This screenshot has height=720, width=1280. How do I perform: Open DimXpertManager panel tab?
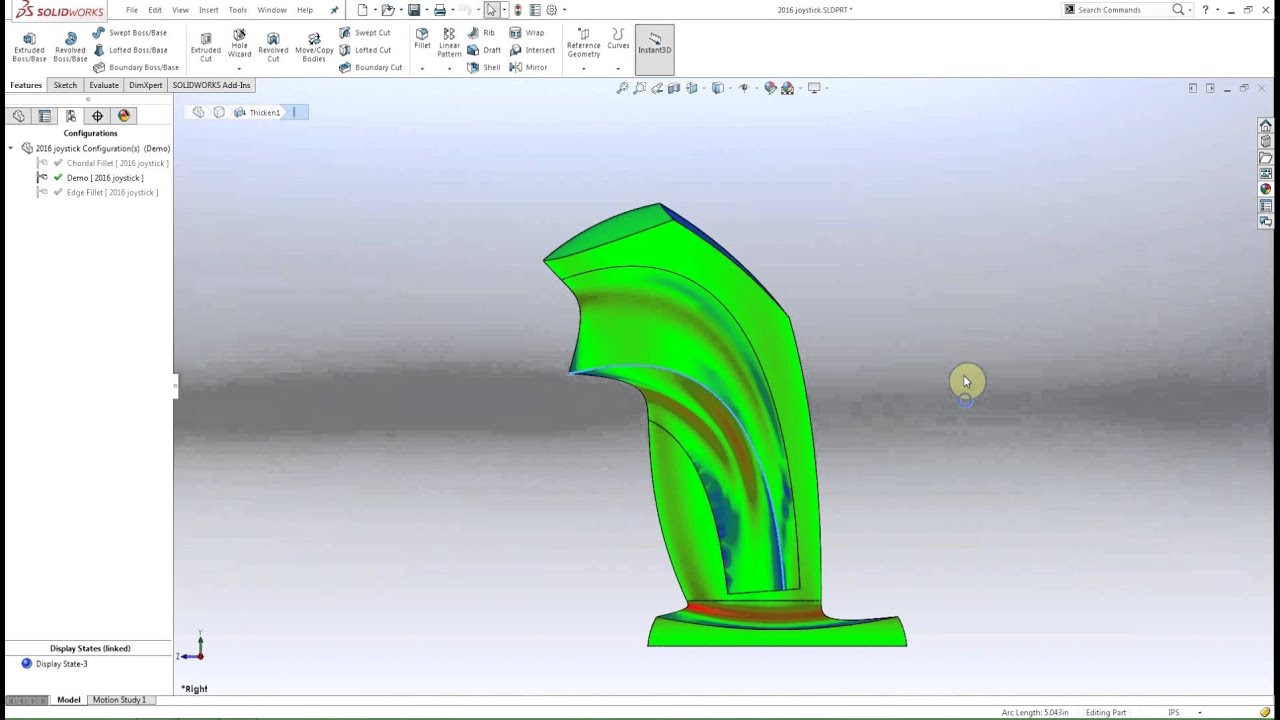(97, 116)
